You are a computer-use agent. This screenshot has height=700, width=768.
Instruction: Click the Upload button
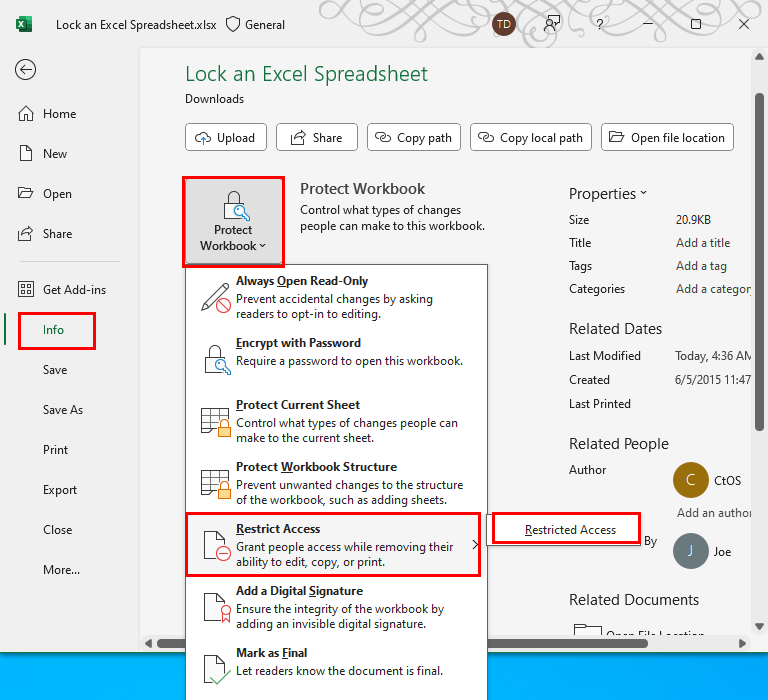pos(226,138)
